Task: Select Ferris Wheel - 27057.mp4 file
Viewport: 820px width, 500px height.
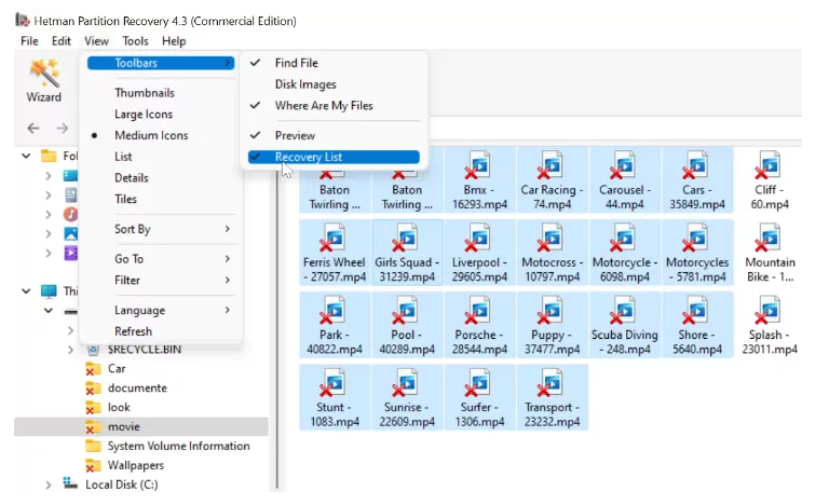Action: [334, 253]
